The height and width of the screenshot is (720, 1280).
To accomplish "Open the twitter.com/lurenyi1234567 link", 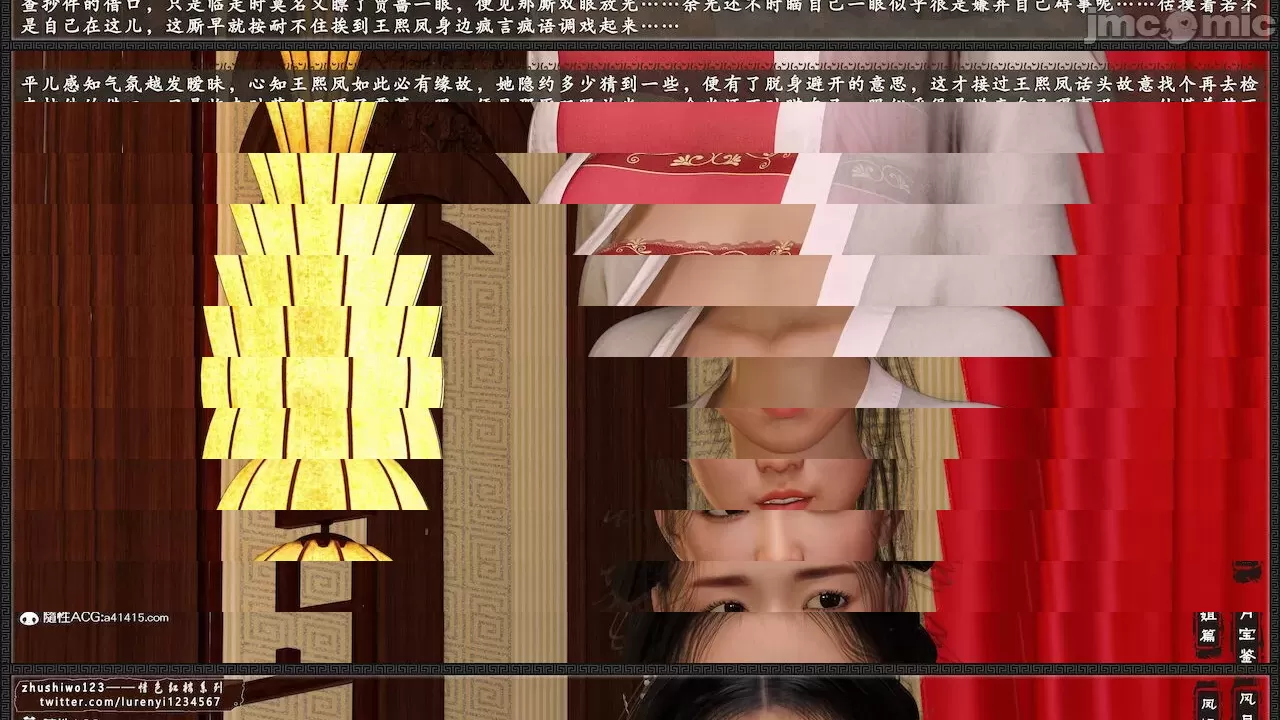I will pos(130,703).
